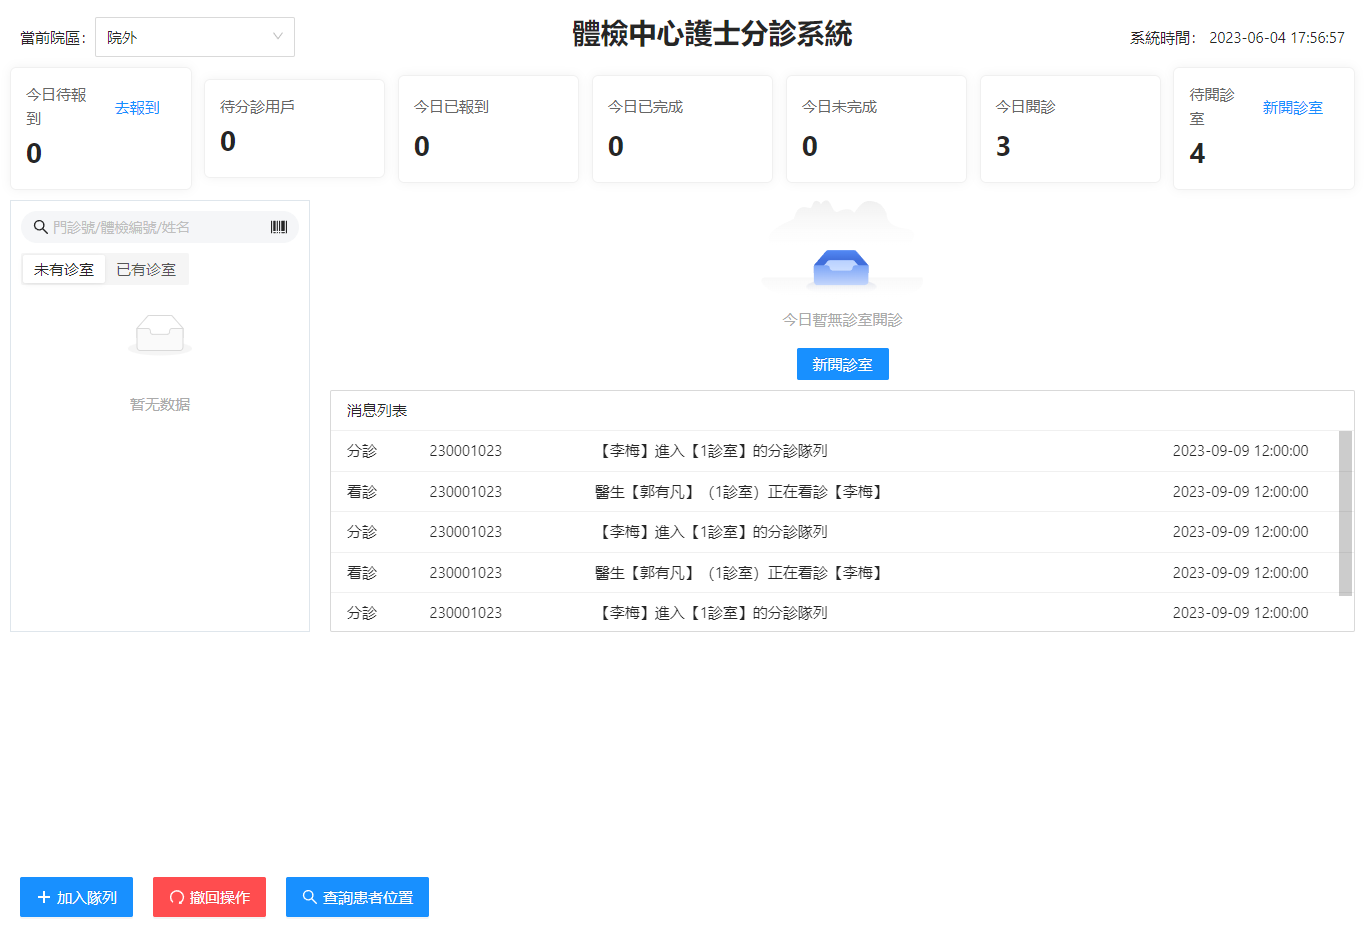The image size is (1365, 937).
Task: Click the blue inbox icon above 今日暫無診室開診
Action: pyautogui.click(x=841, y=267)
